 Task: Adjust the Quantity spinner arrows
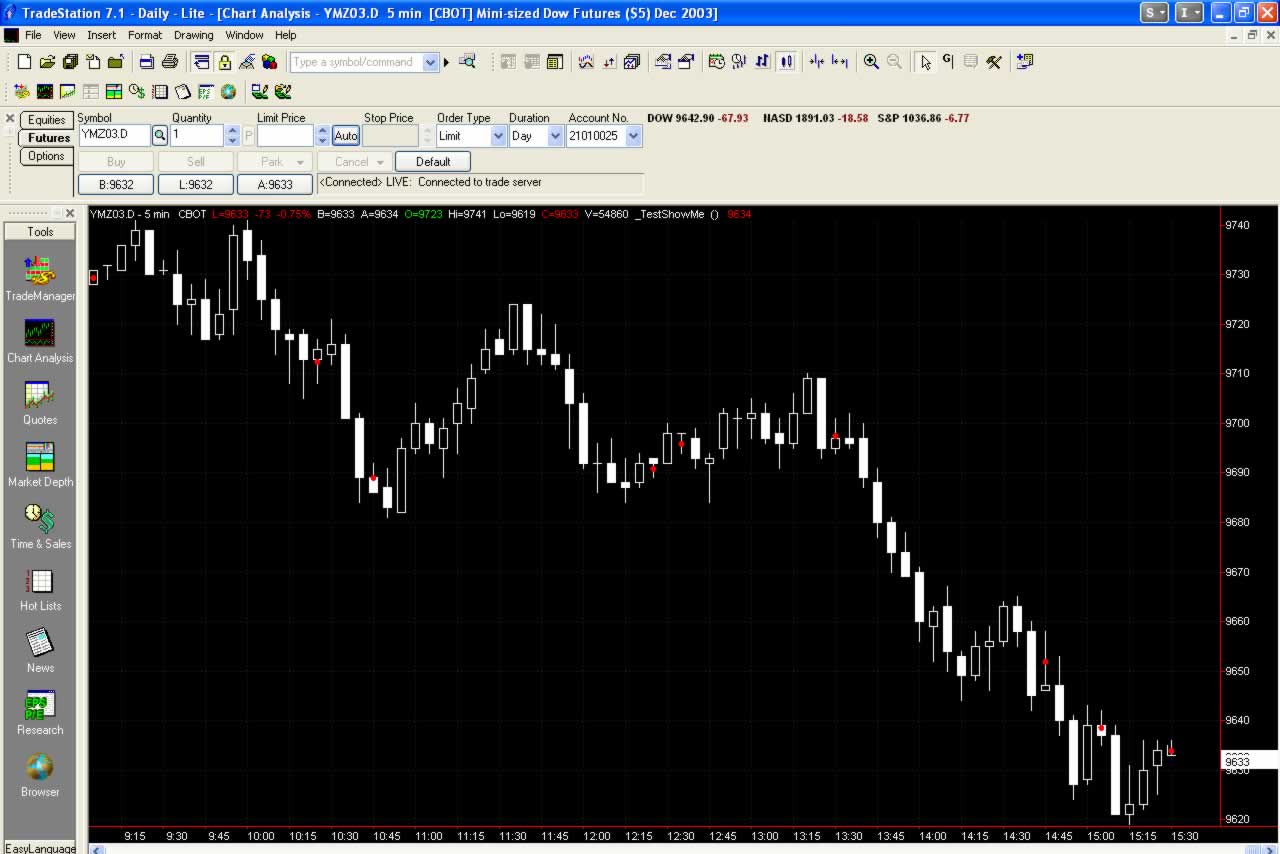coord(232,136)
